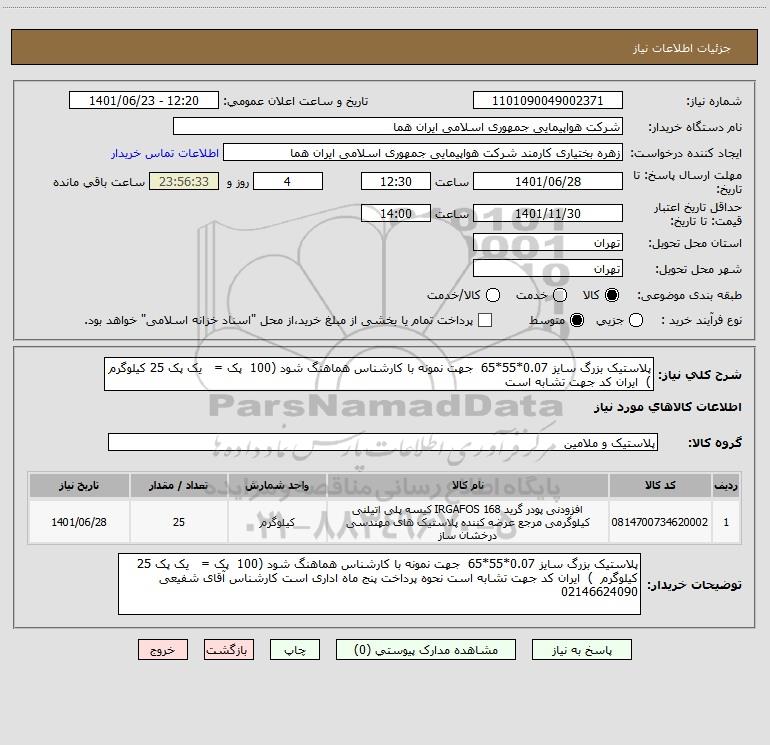Select the کالا radio button
This screenshot has width=770, height=745.
coord(612,295)
